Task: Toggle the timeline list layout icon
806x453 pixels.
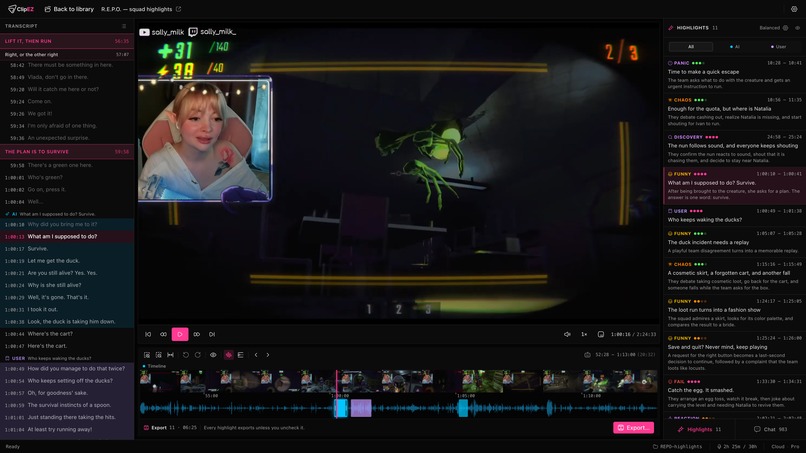Action: click(241, 355)
